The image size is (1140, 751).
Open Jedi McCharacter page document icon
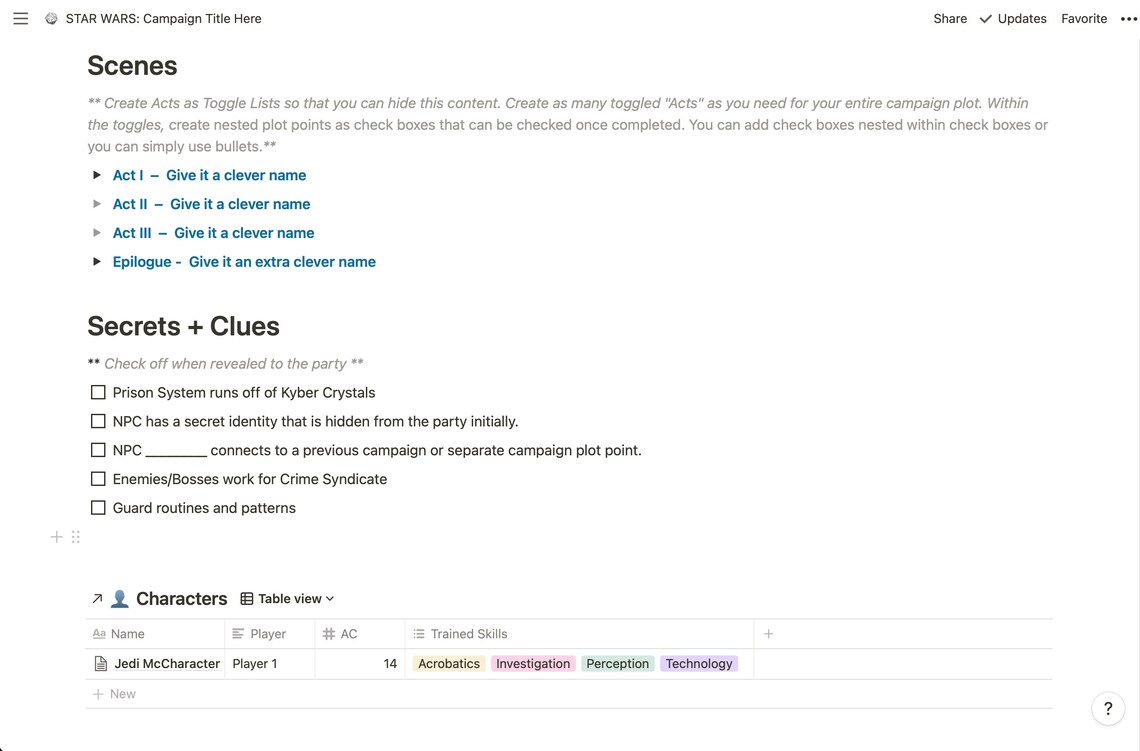tap(101, 664)
